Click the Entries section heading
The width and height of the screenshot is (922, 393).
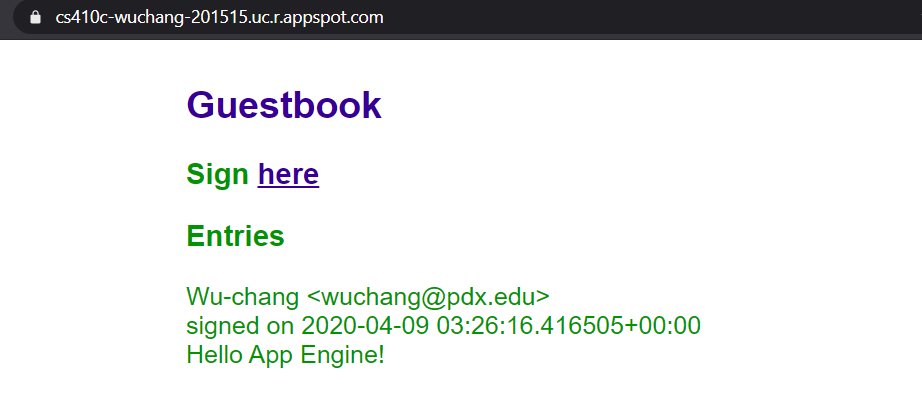click(235, 237)
